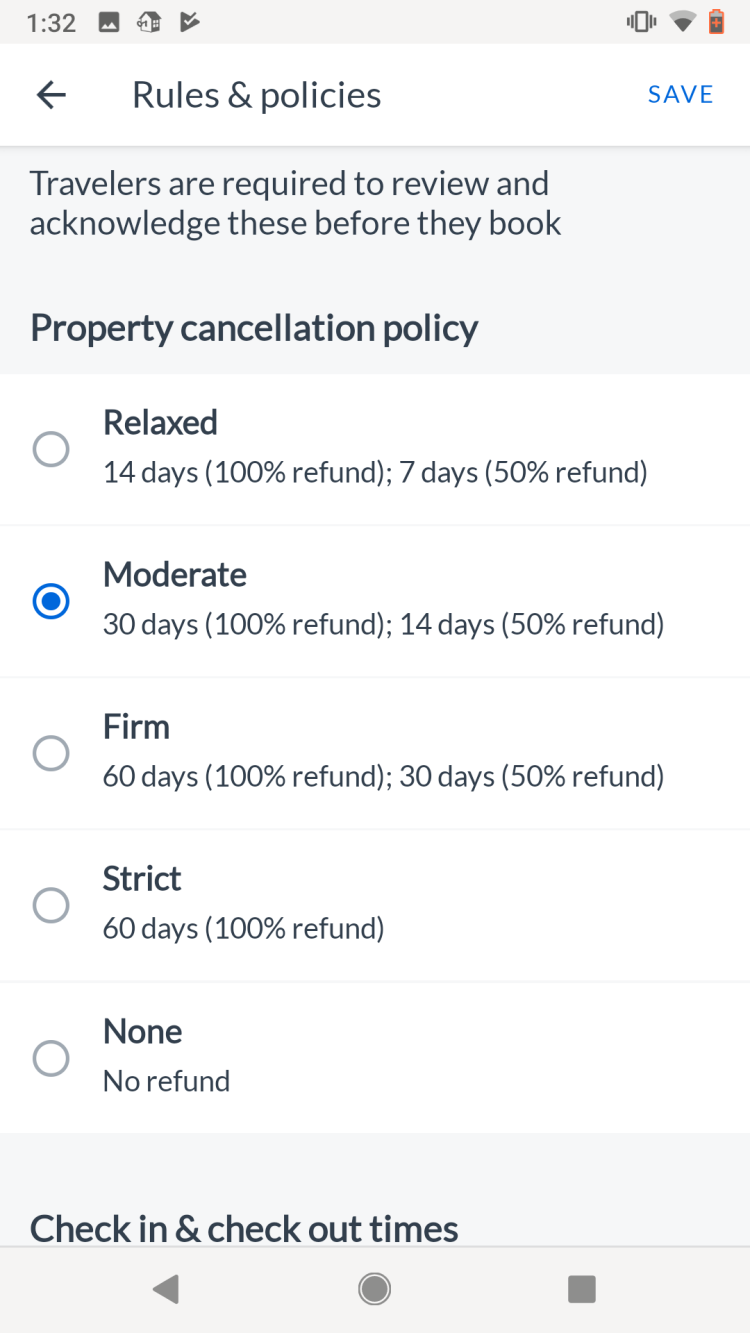Tap the Property cancellation policy heading

[254, 328]
